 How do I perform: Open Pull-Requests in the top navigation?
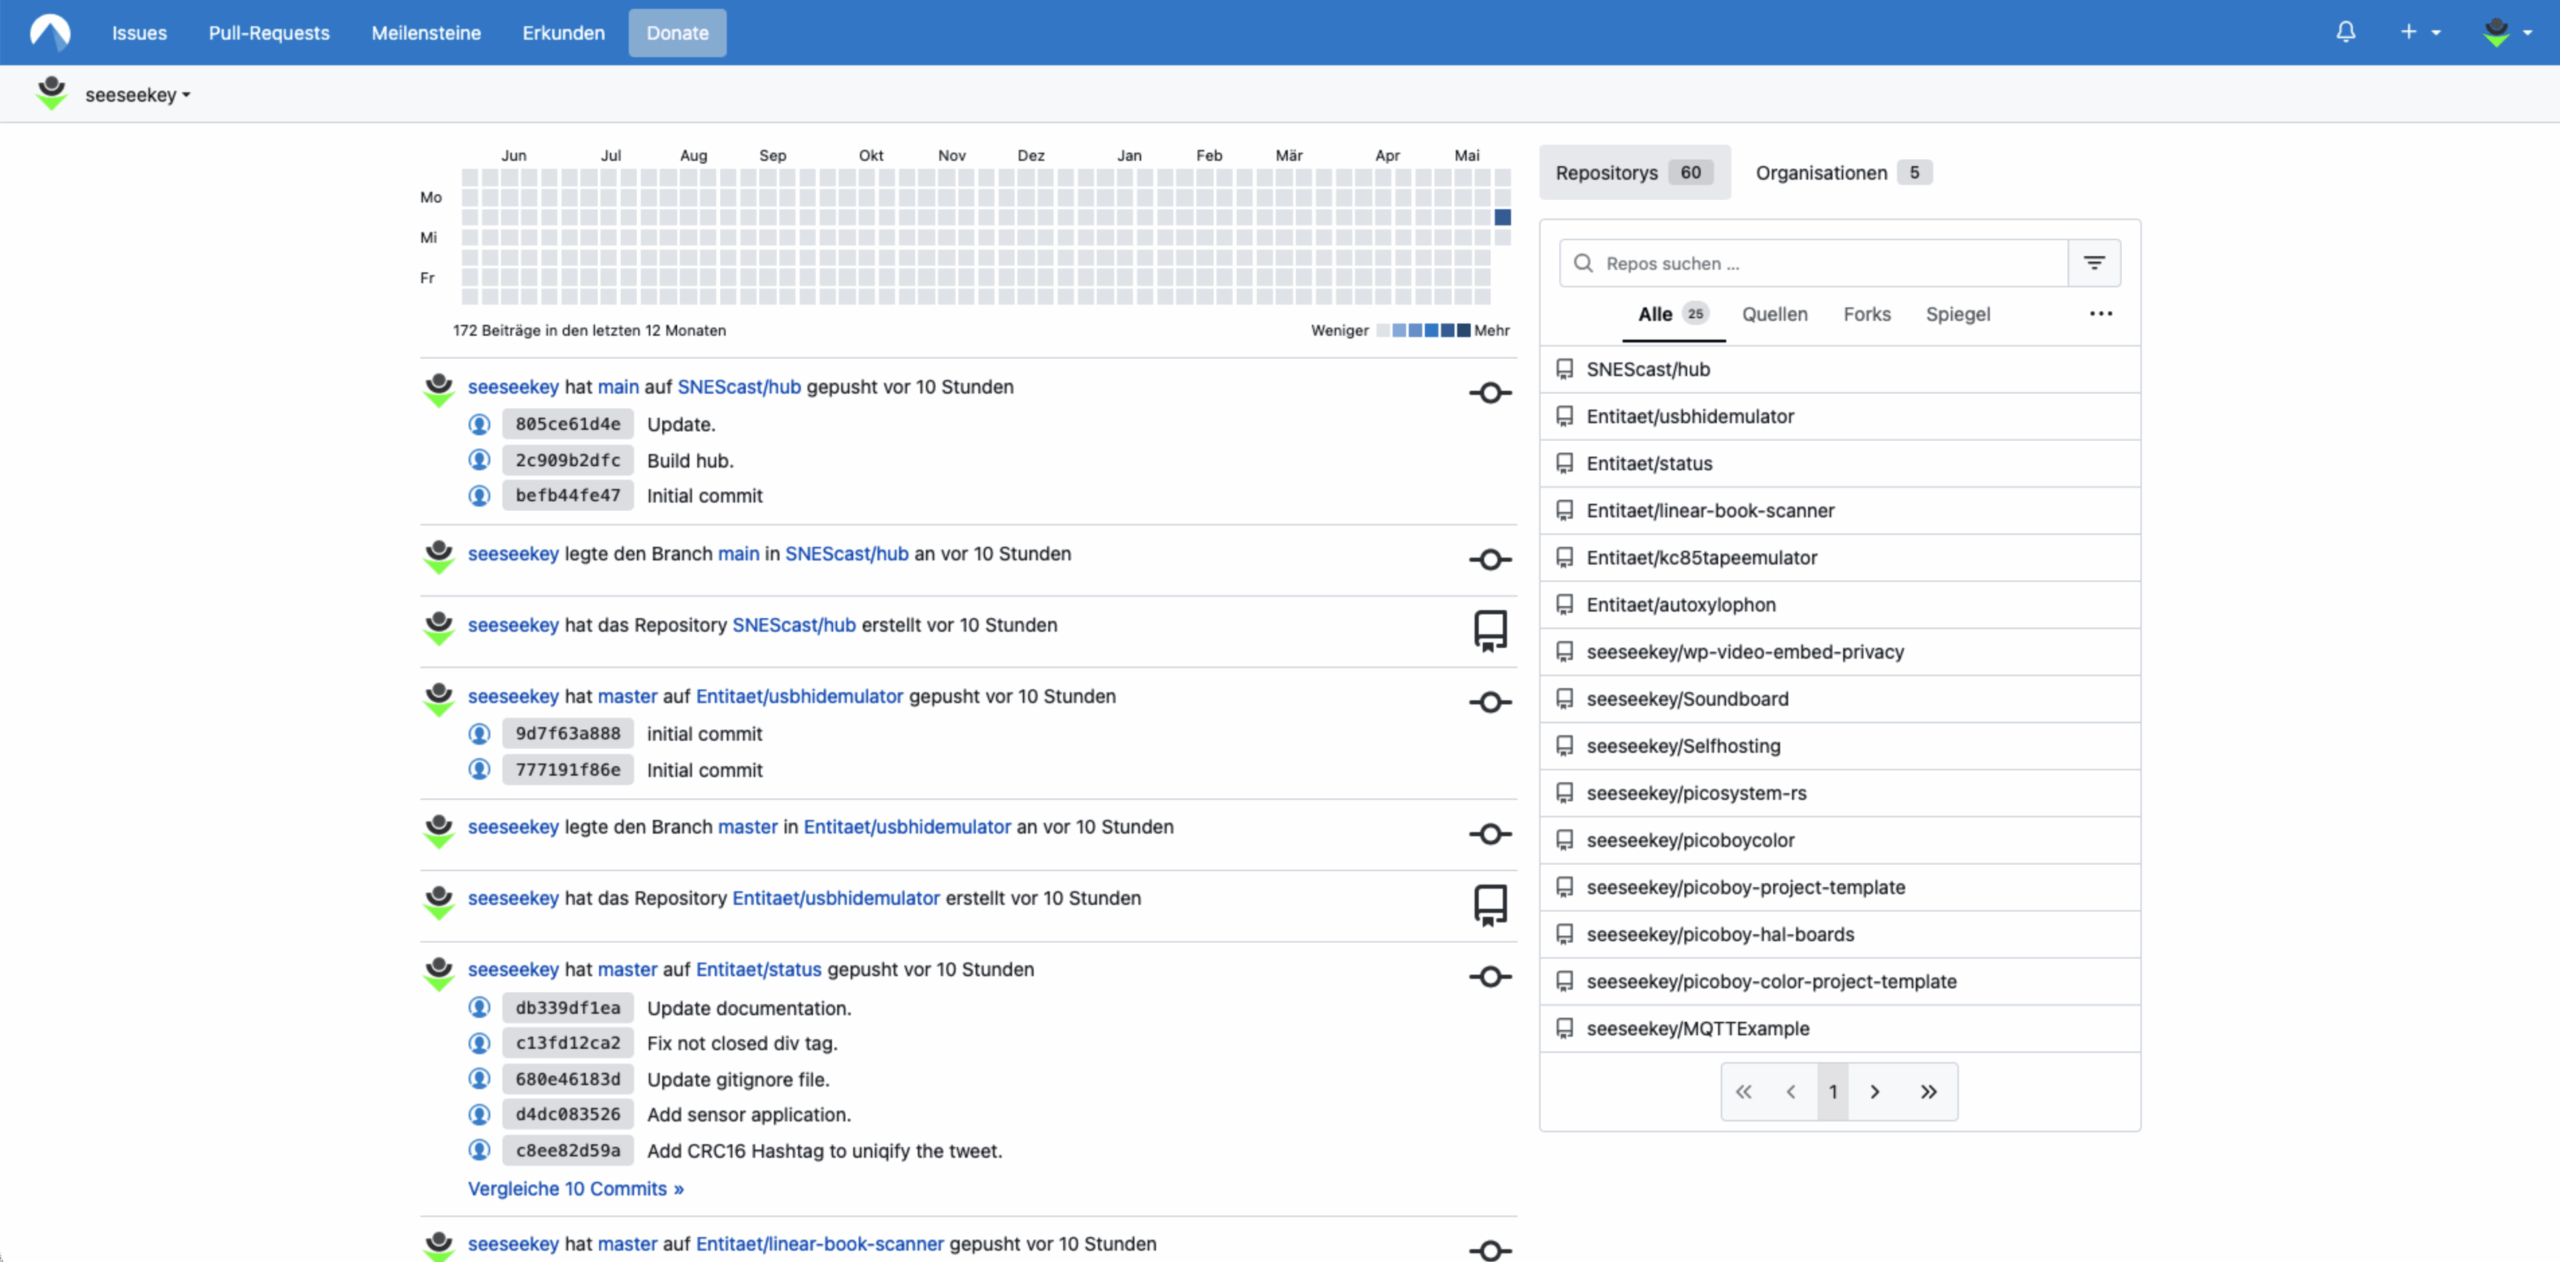click(x=269, y=33)
